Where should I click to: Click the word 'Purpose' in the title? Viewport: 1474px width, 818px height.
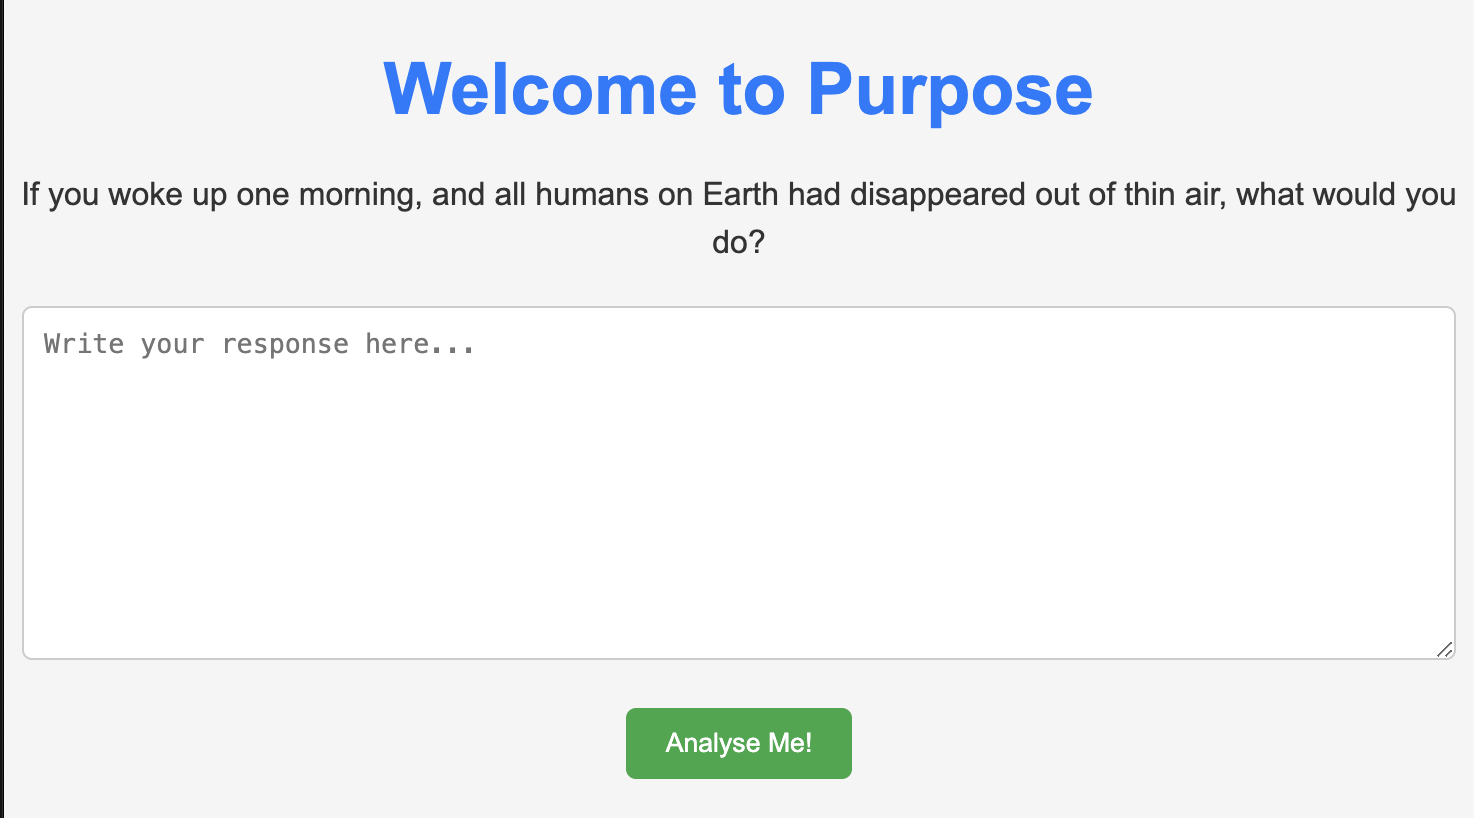click(x=950, y=92)
